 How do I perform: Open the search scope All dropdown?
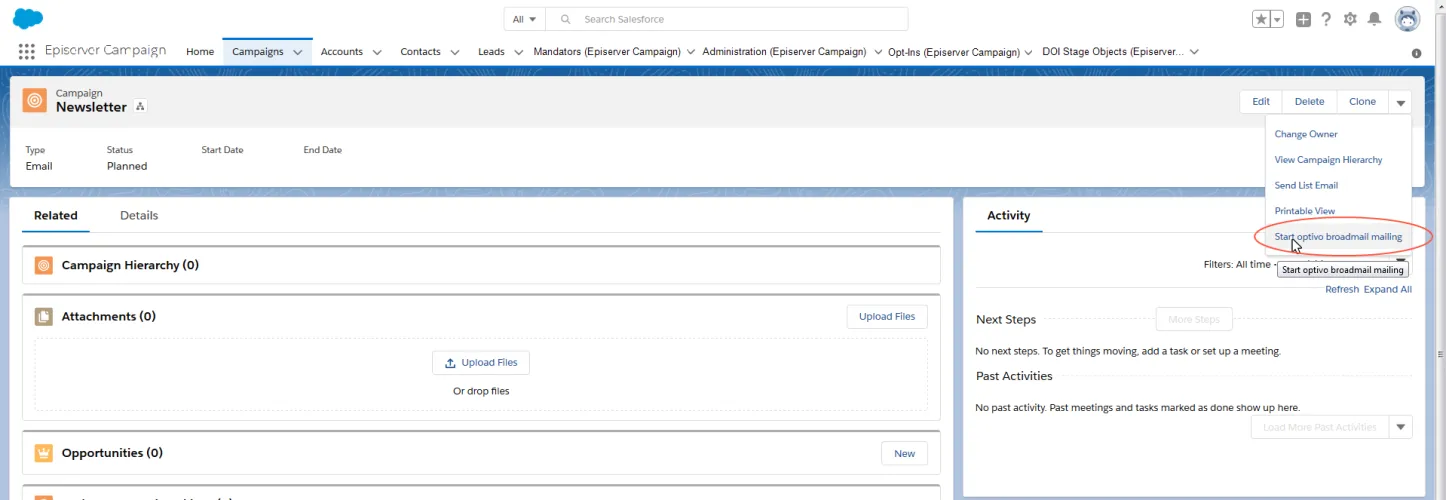525,19
